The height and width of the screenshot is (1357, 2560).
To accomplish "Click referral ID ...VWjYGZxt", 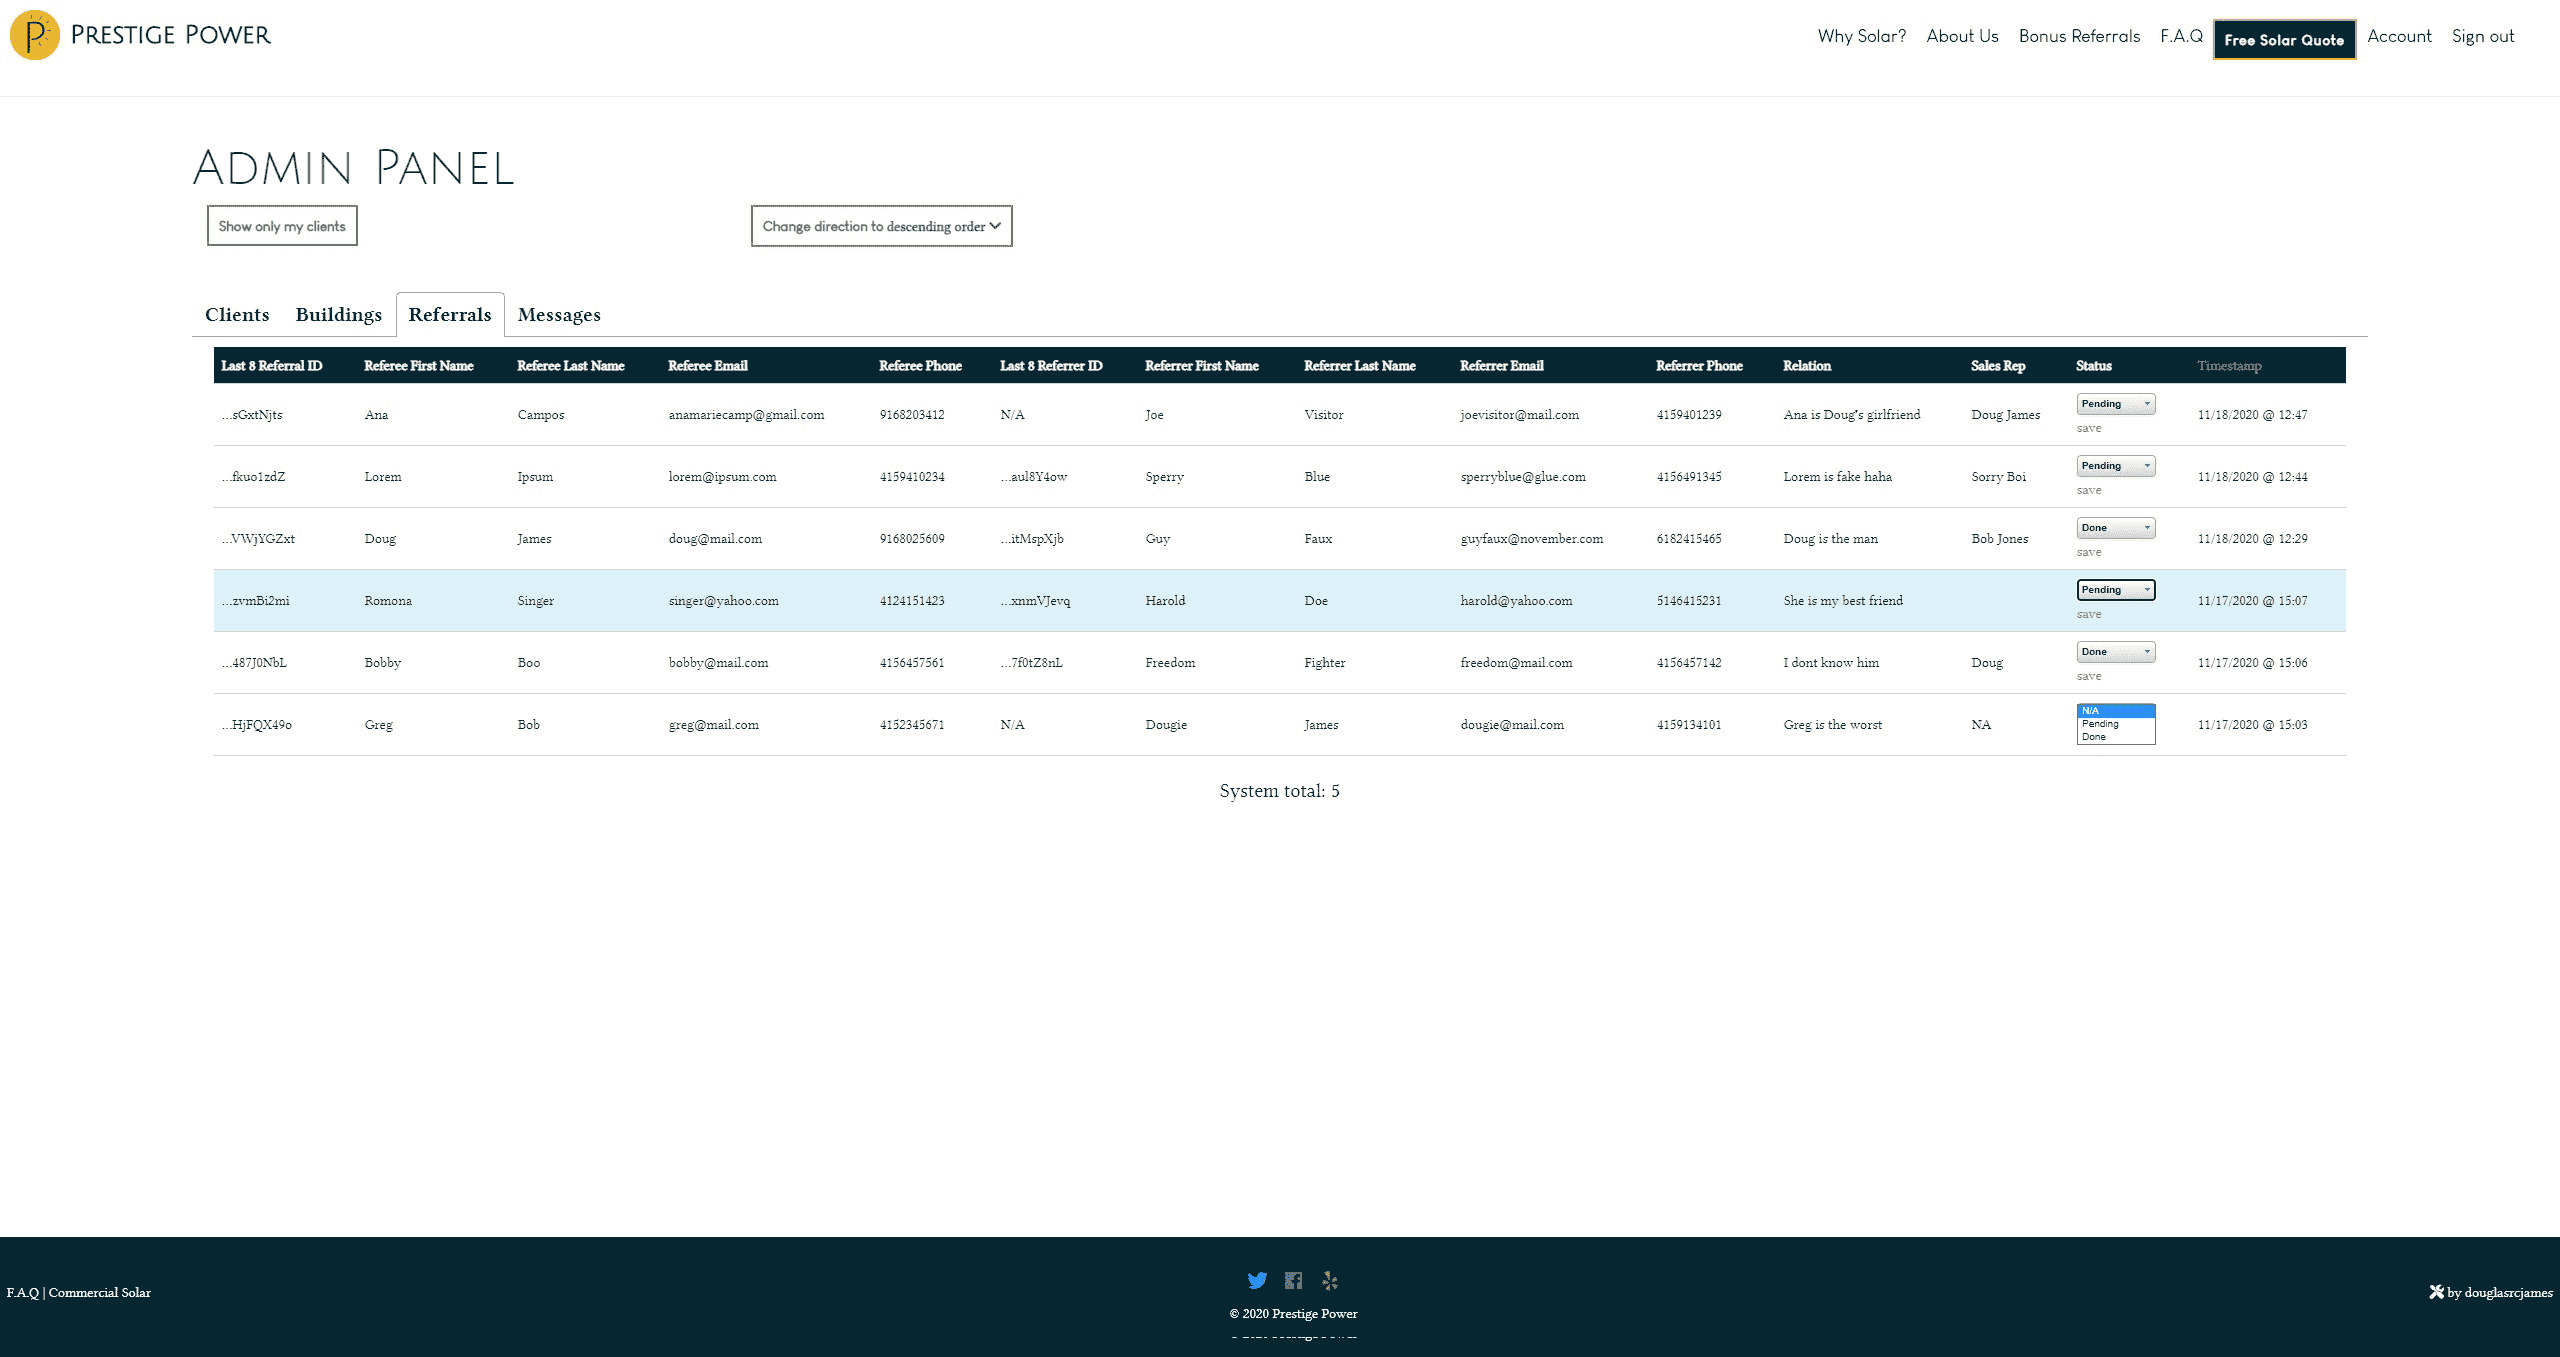I will pos(258,539).
